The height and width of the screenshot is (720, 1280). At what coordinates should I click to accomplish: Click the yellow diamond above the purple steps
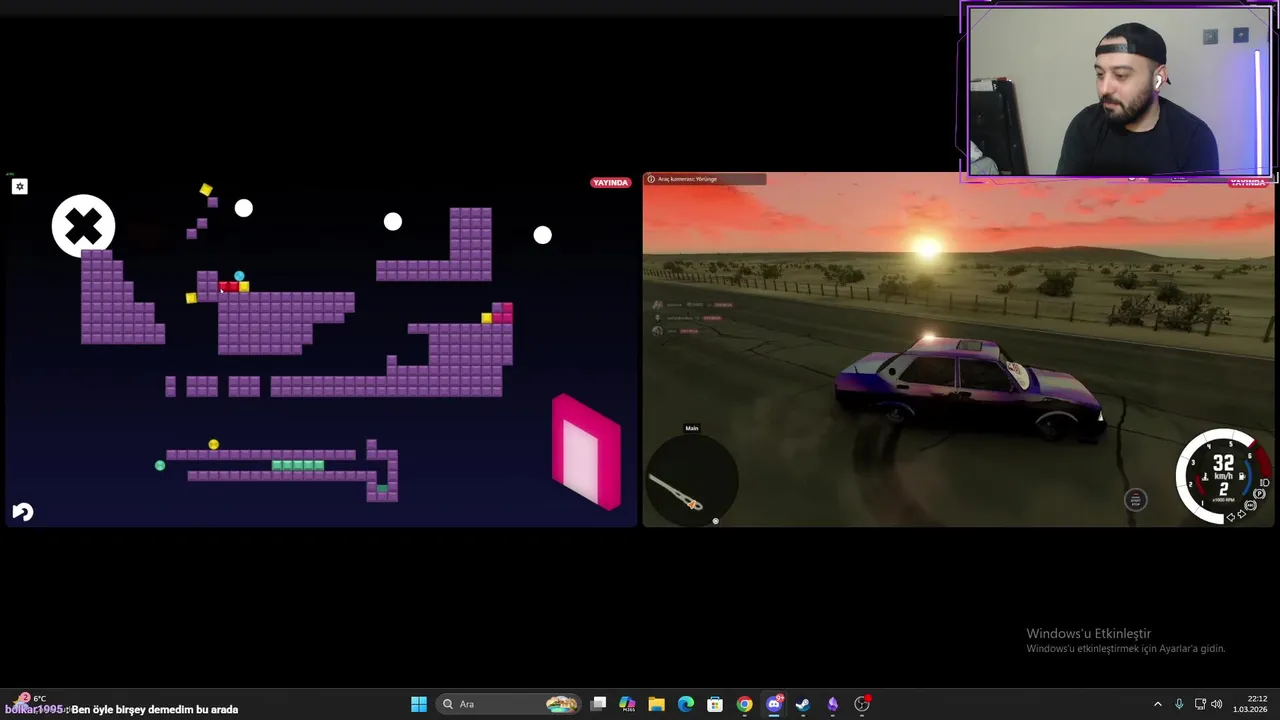206,189
